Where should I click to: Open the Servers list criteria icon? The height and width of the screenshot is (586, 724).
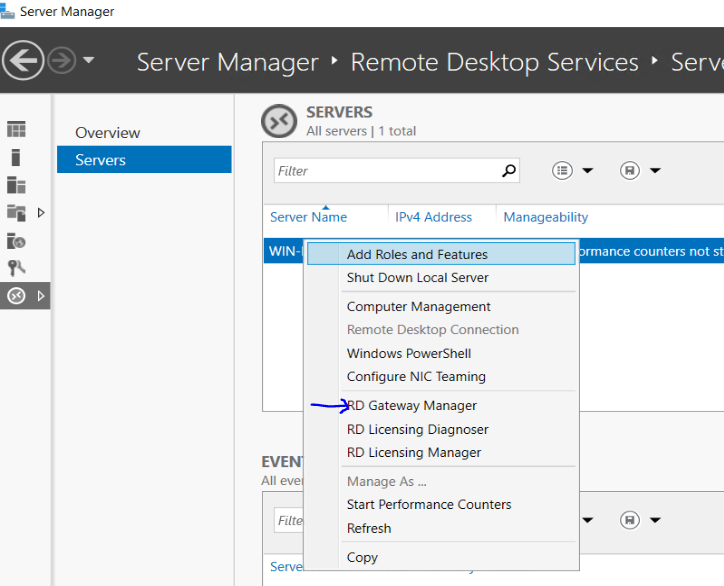pos(562,171)
